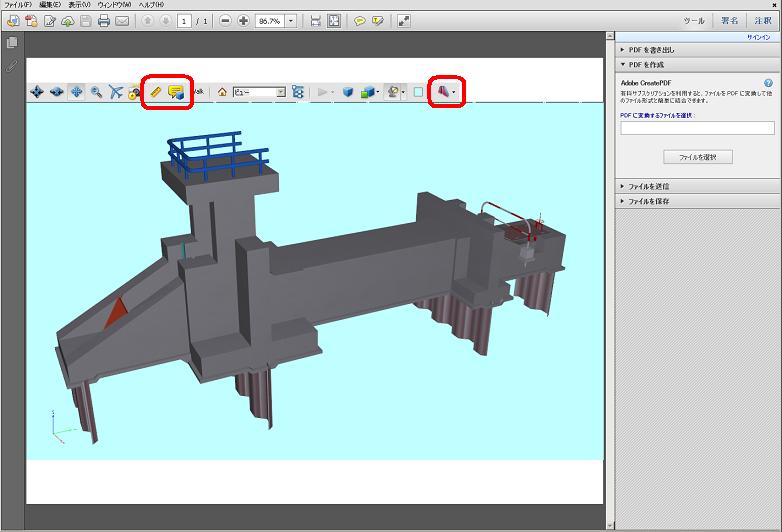Image resolution: width=782 pixels, height=532 pixels.
Task: Click the save floppy disk icon
Action: coord(86,21)
